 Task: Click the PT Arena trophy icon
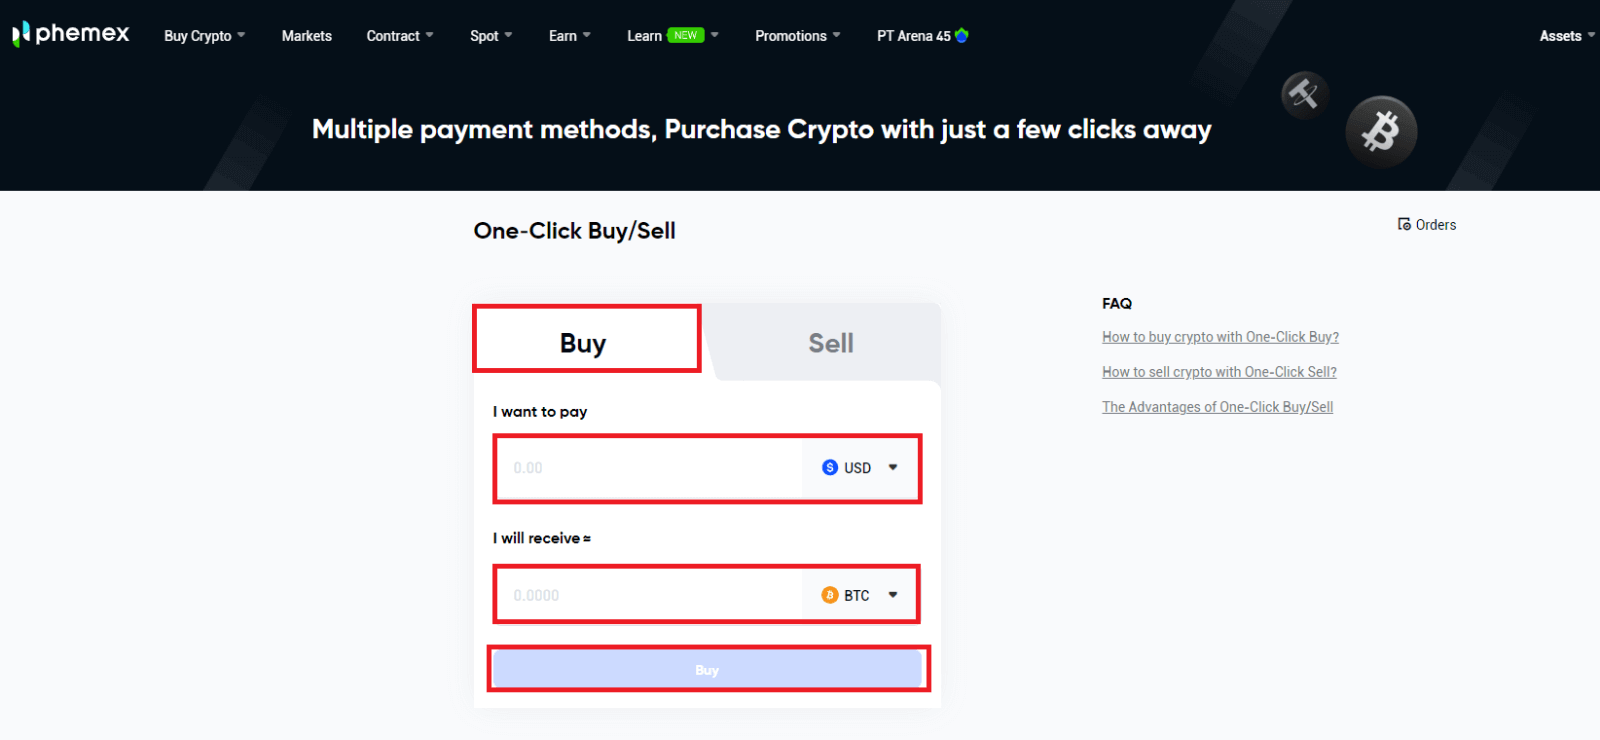[962, 35]
